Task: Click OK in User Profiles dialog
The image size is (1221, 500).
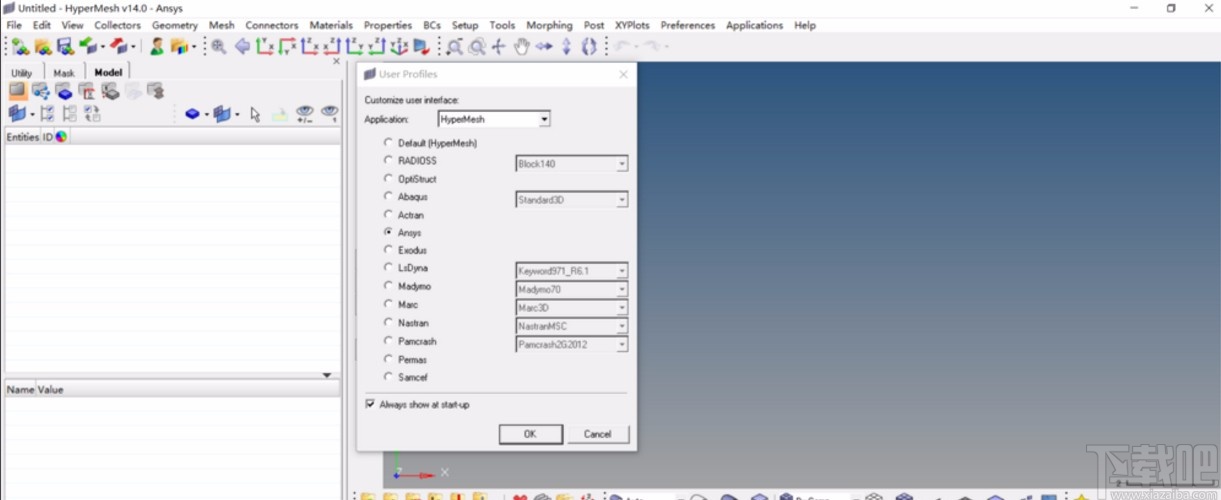Action: pos(530,434)
